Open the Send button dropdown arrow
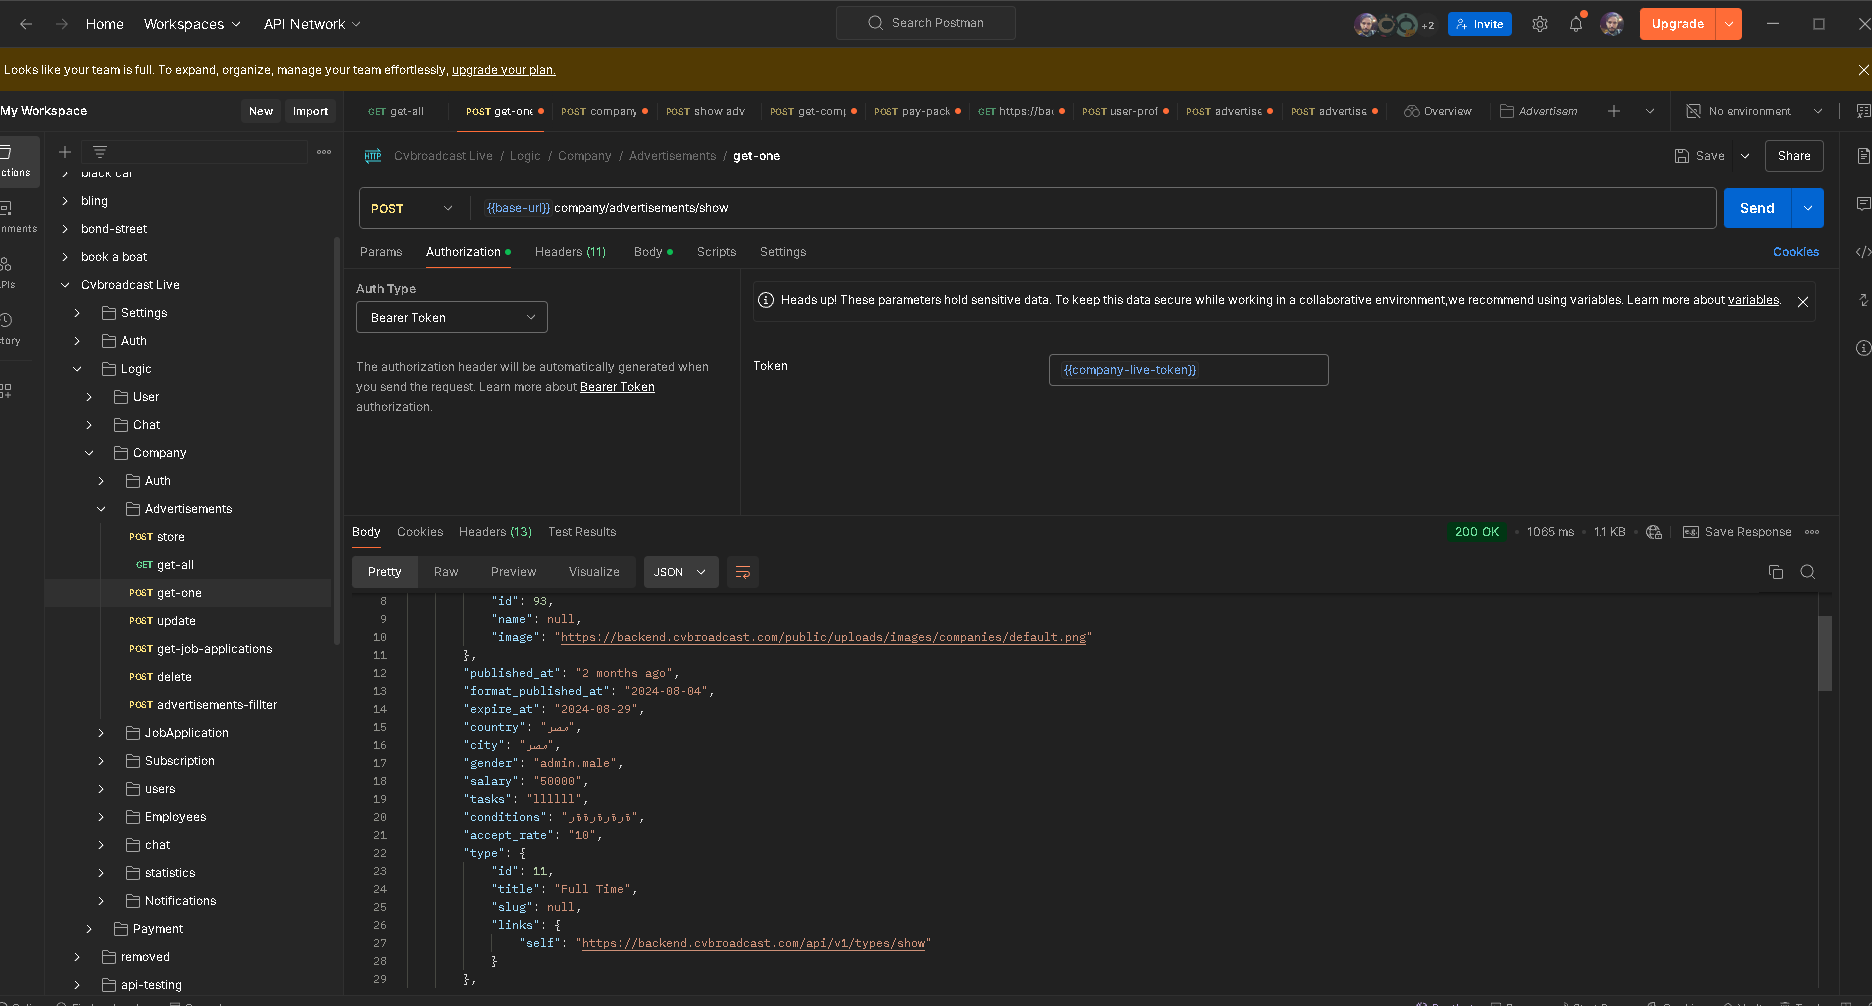This screenshot has height=1006, width=1872. tap(1808, 208)
